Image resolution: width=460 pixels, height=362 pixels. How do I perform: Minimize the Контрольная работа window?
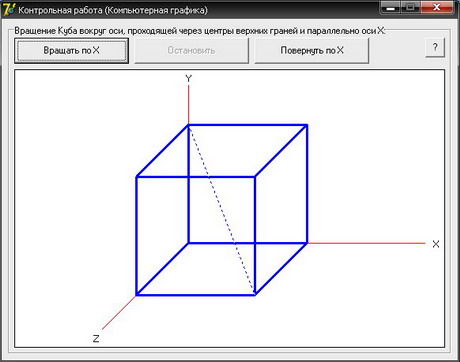click(391, 8)
